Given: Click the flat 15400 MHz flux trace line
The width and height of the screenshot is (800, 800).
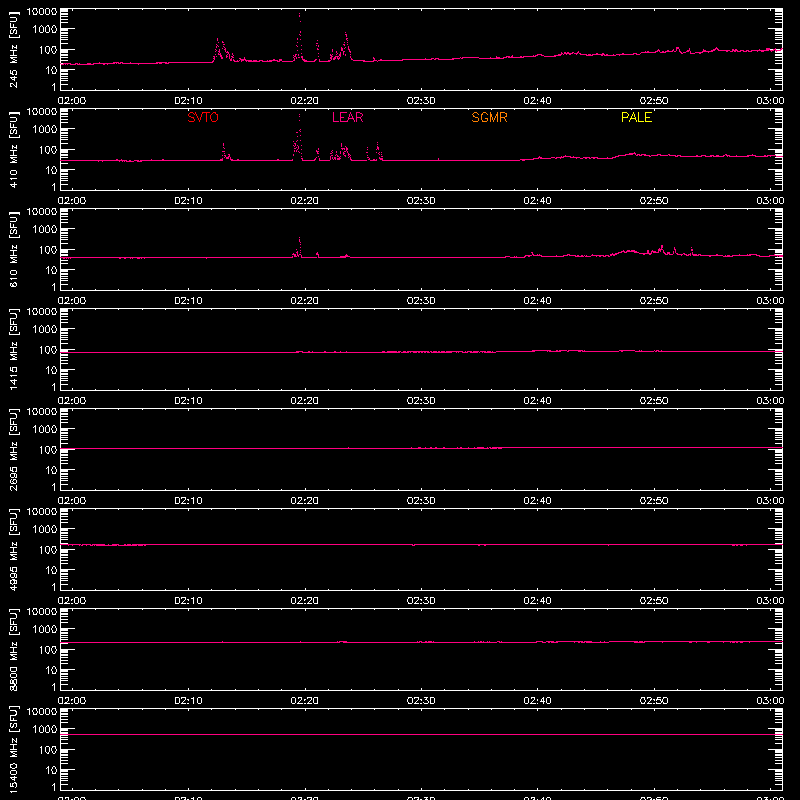Looking at the screenshot, I should [421, 735].
